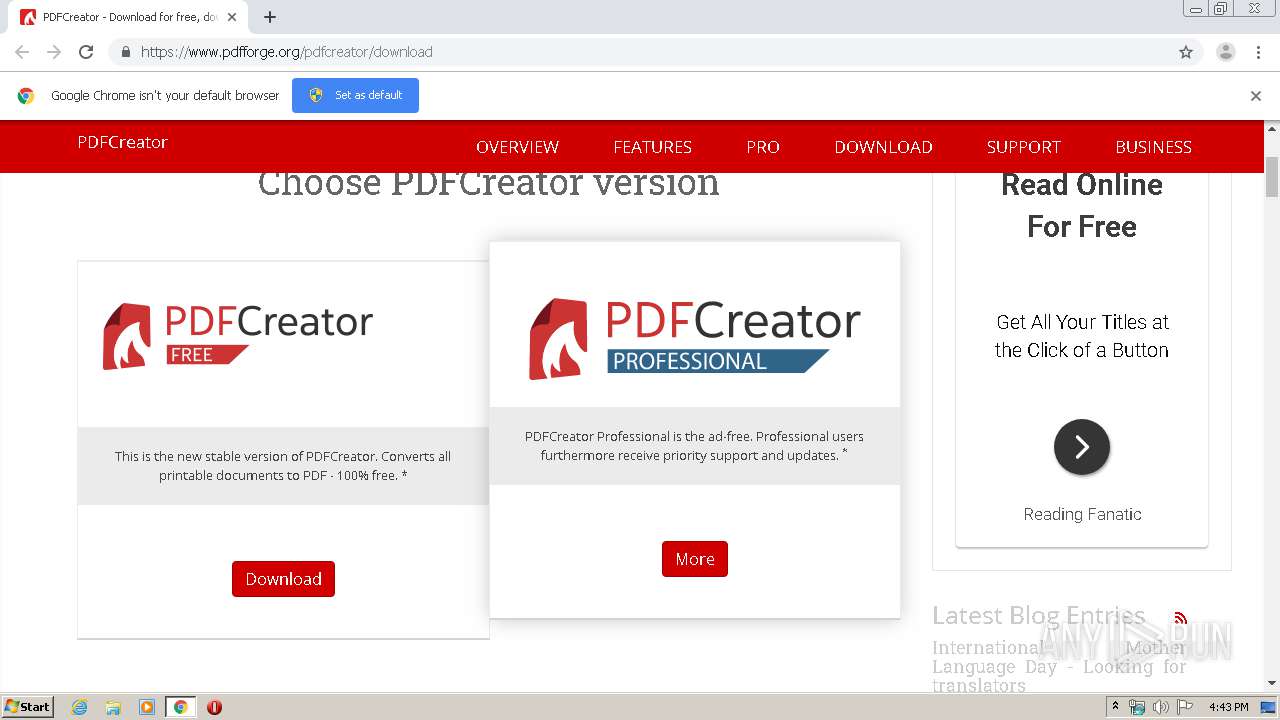Click the Choose PDFCreator version heading
The width and height of the screenshot is (1280, 720).
pos(489,182)
